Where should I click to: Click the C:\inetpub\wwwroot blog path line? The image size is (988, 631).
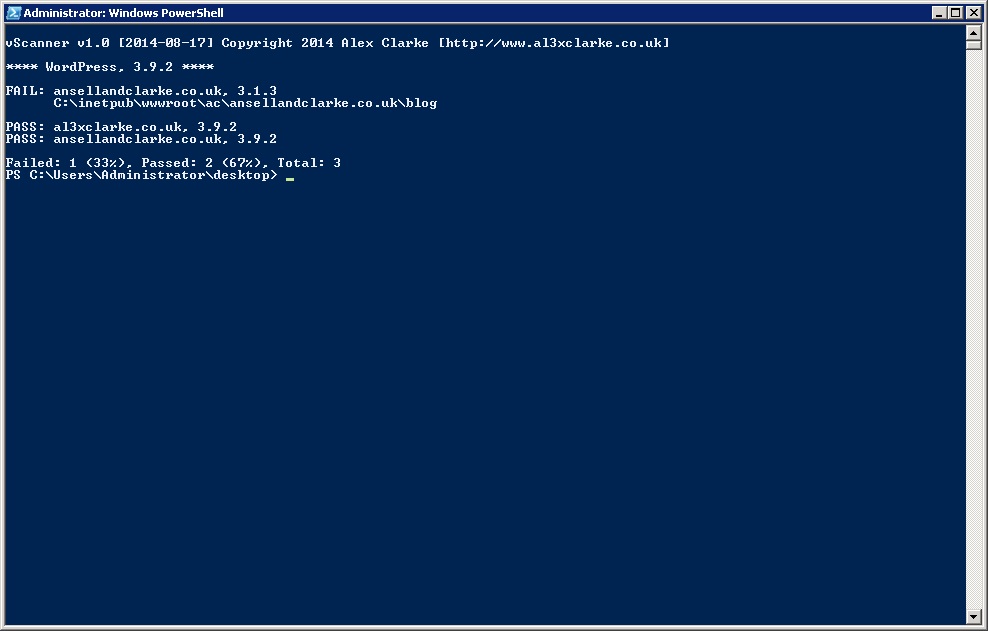245,103
